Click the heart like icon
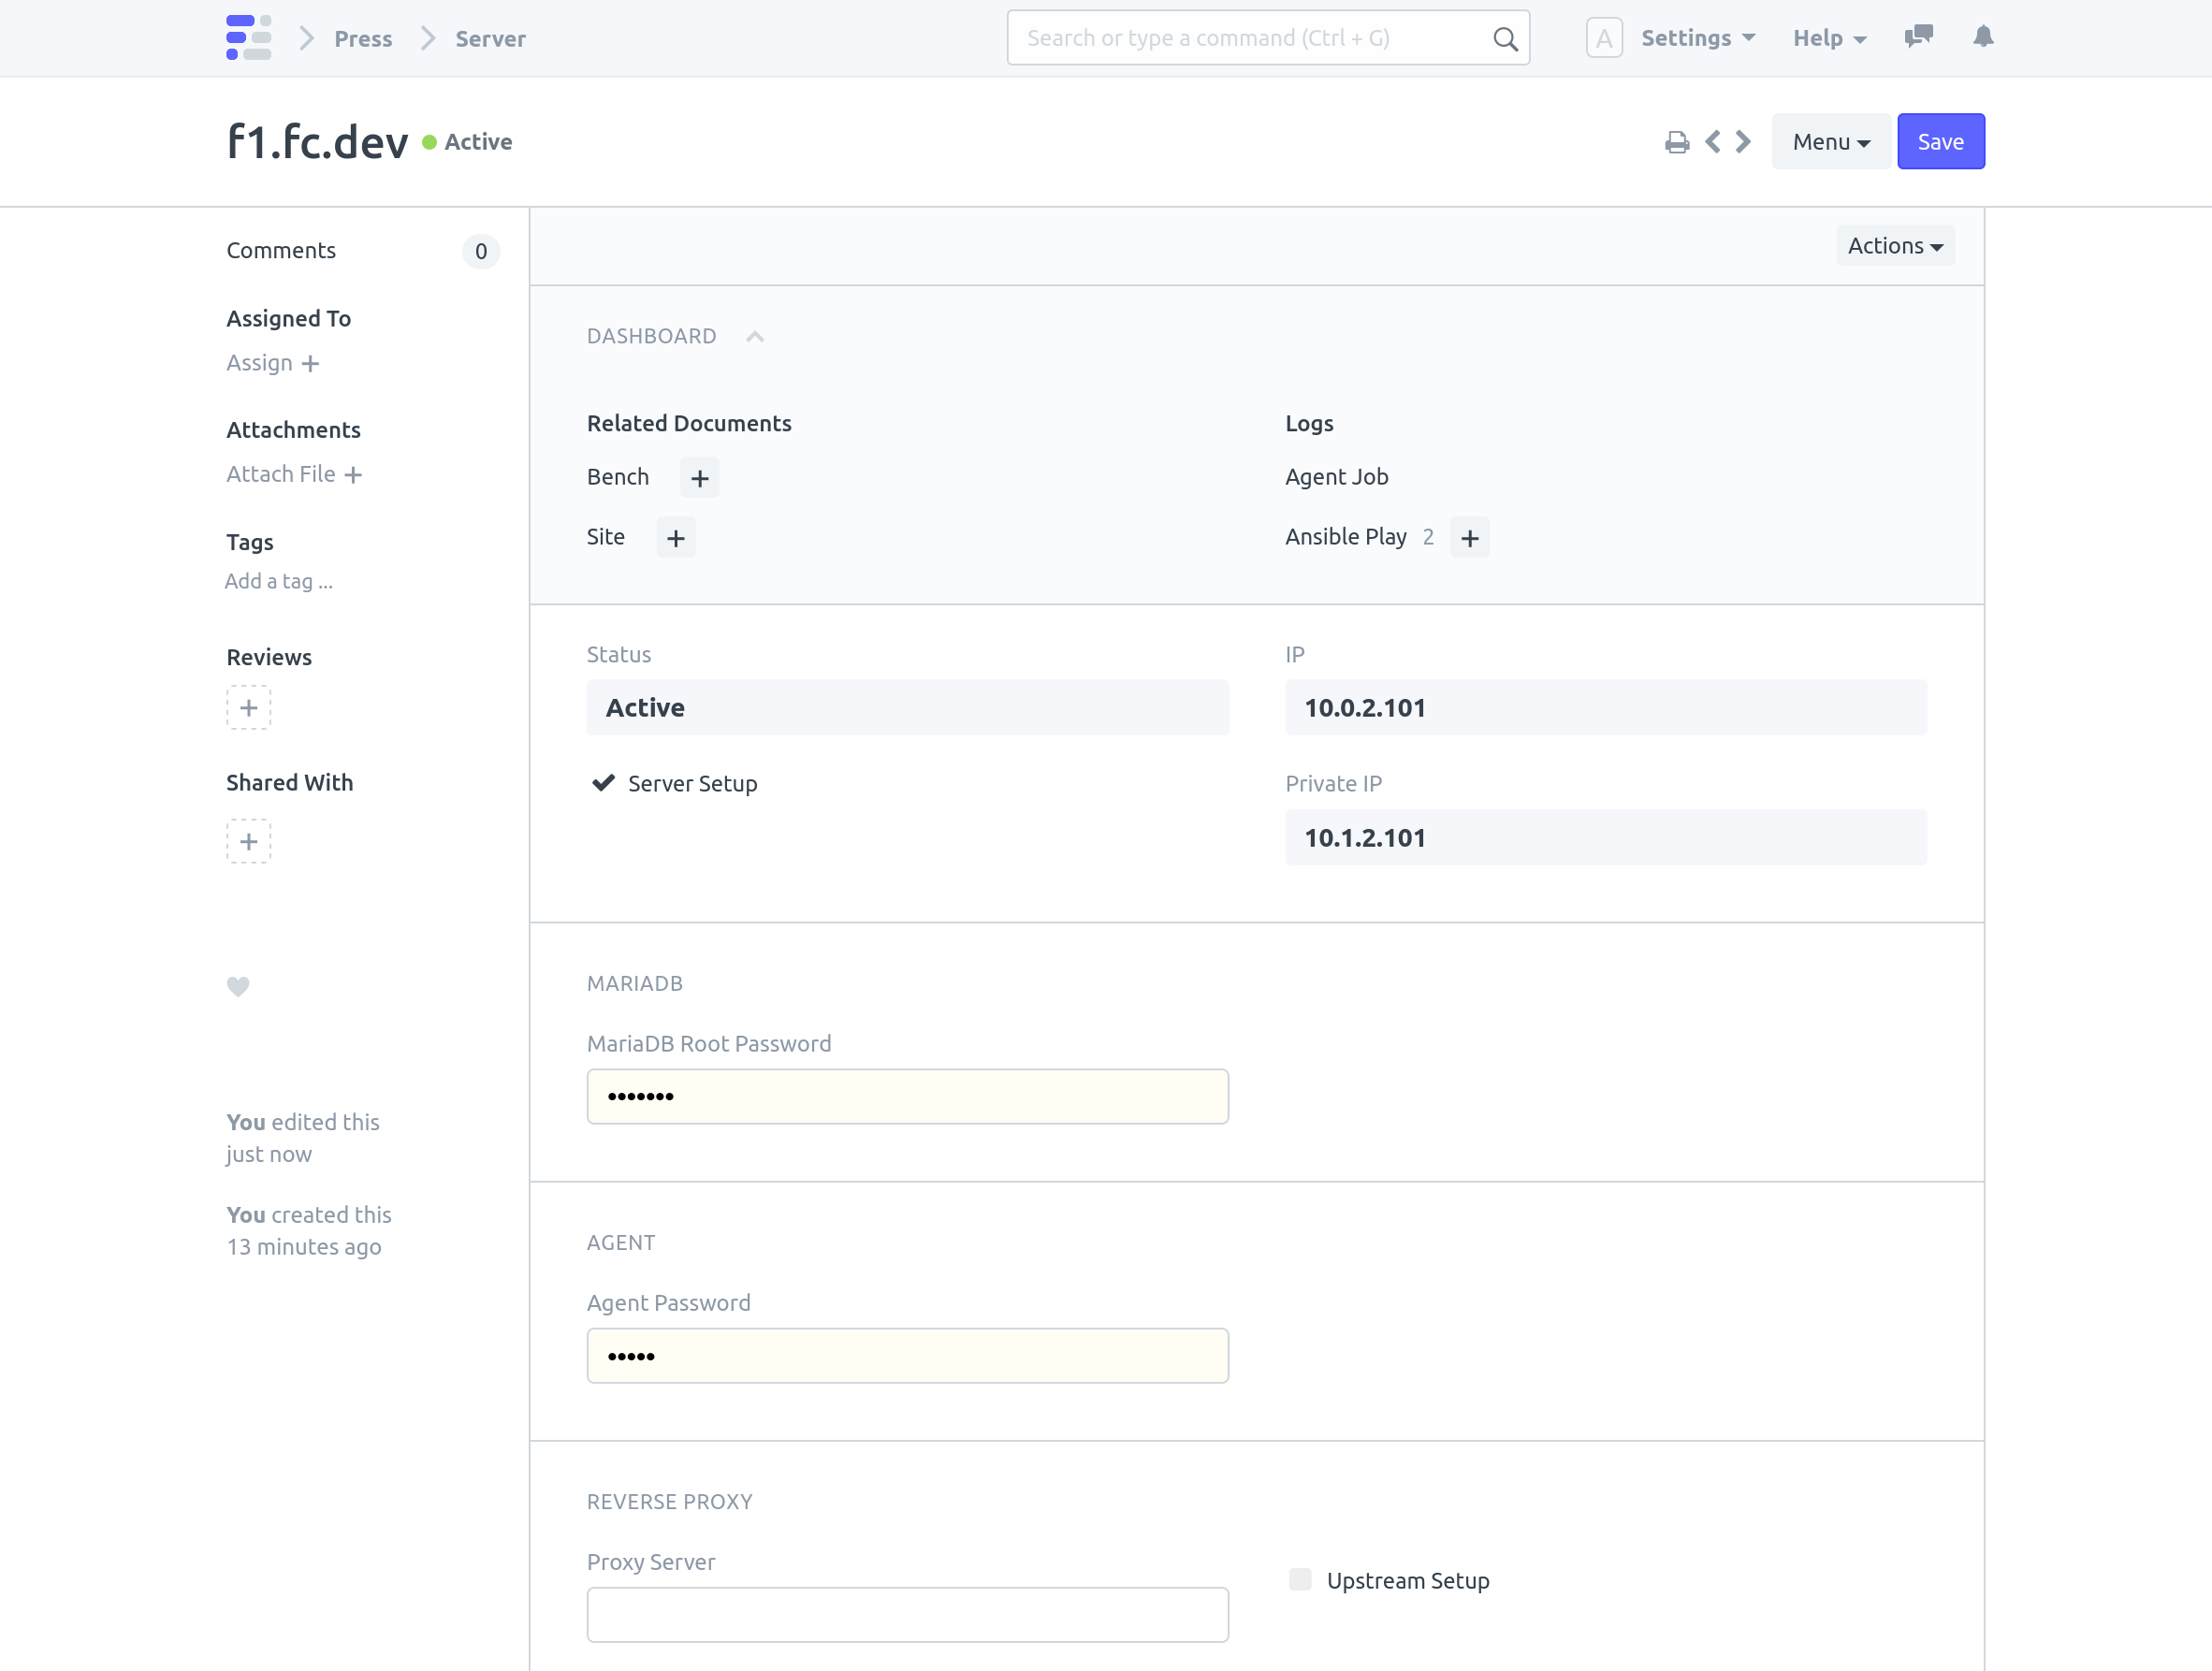Image resolution: width=2212 pixels, height=1671 pixels. (x=238, y=986)
